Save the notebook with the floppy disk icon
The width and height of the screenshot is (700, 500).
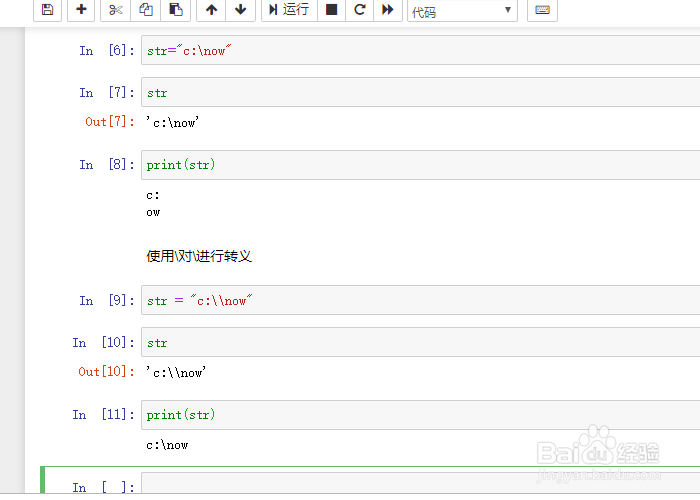47,9
